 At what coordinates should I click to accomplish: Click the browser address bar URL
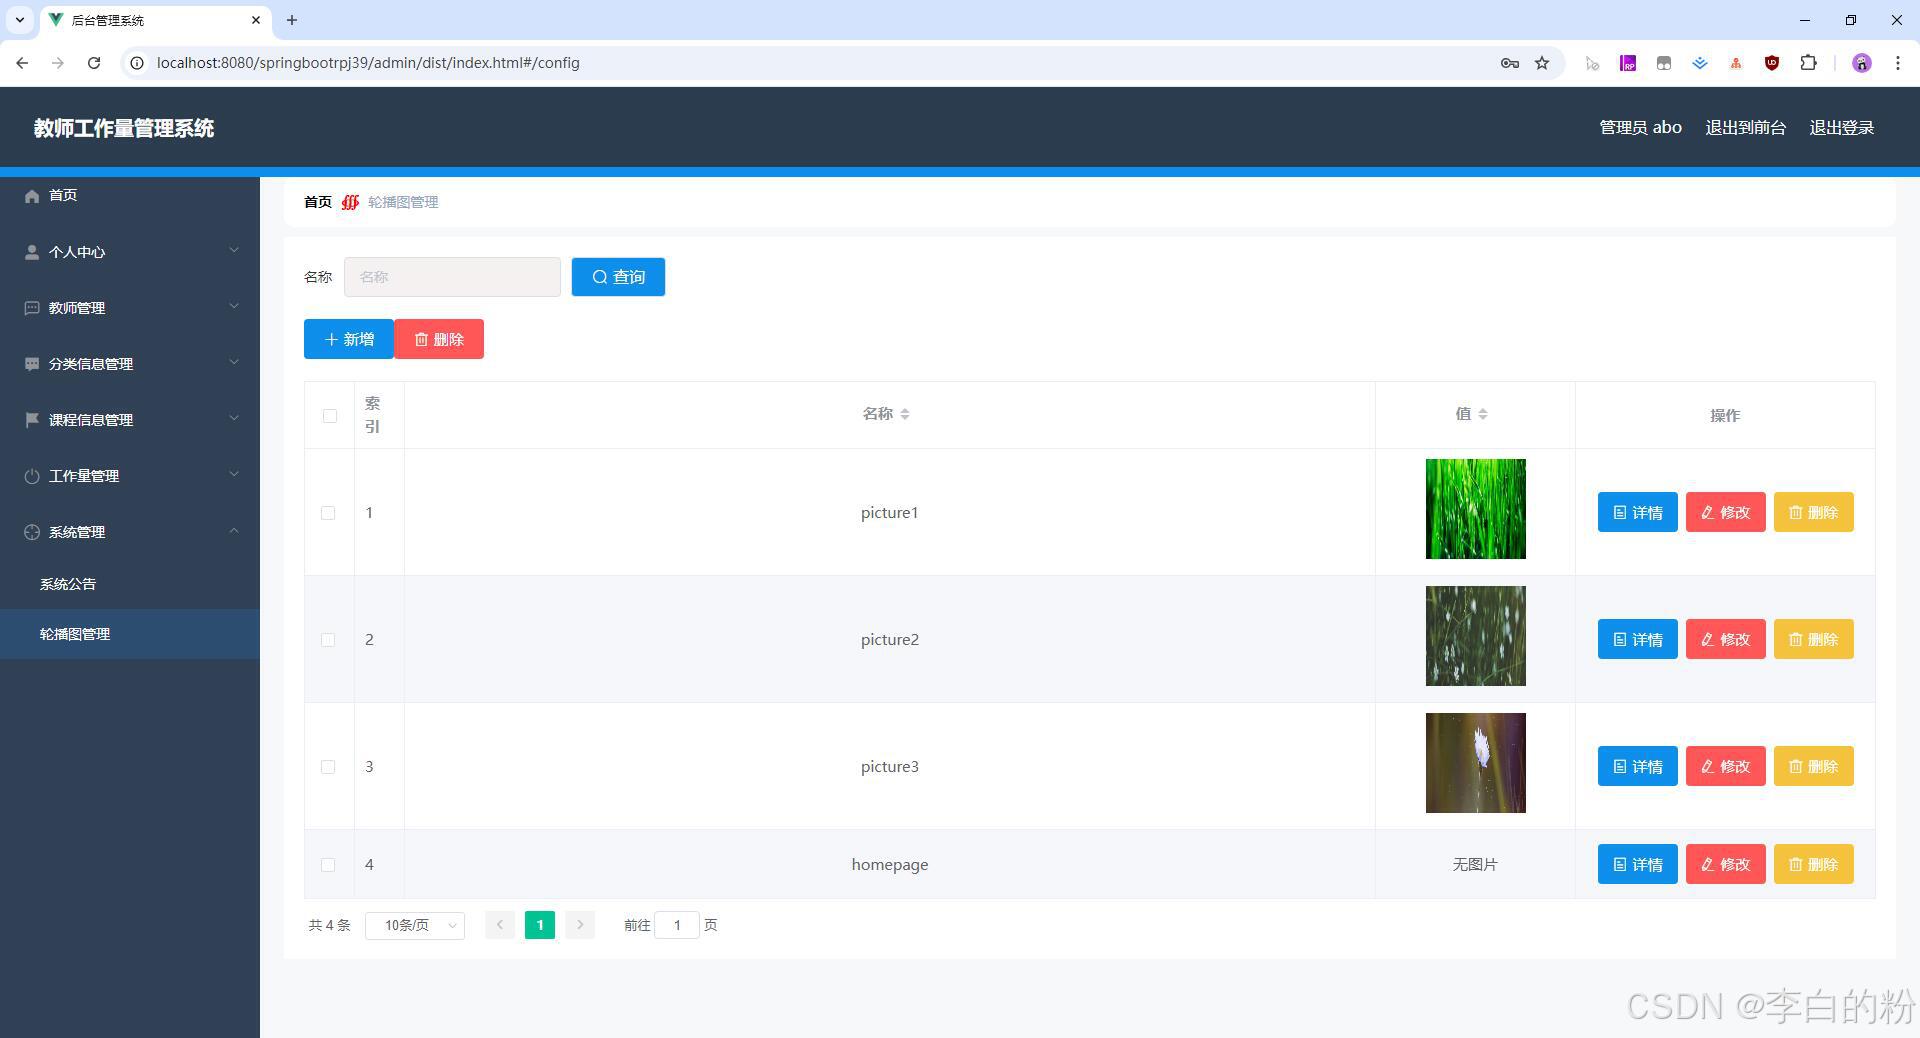coord(368,63)
